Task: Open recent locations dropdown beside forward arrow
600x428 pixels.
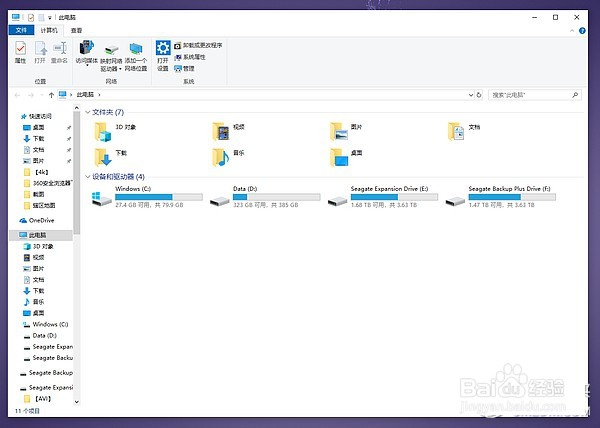Action: 42,95
